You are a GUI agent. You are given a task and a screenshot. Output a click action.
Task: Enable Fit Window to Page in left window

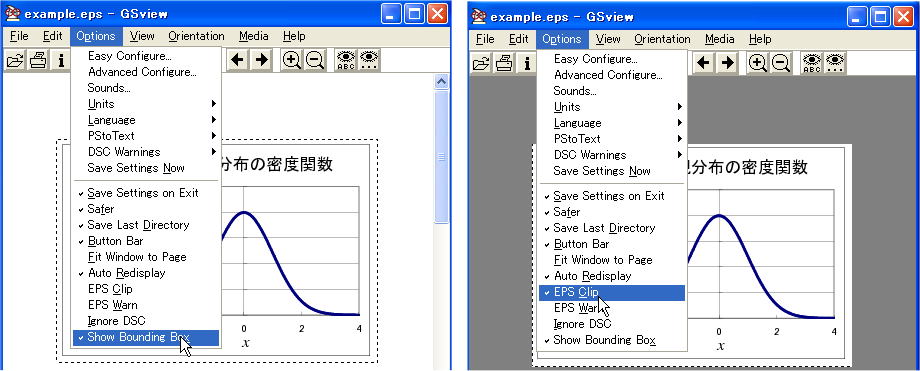146,257
